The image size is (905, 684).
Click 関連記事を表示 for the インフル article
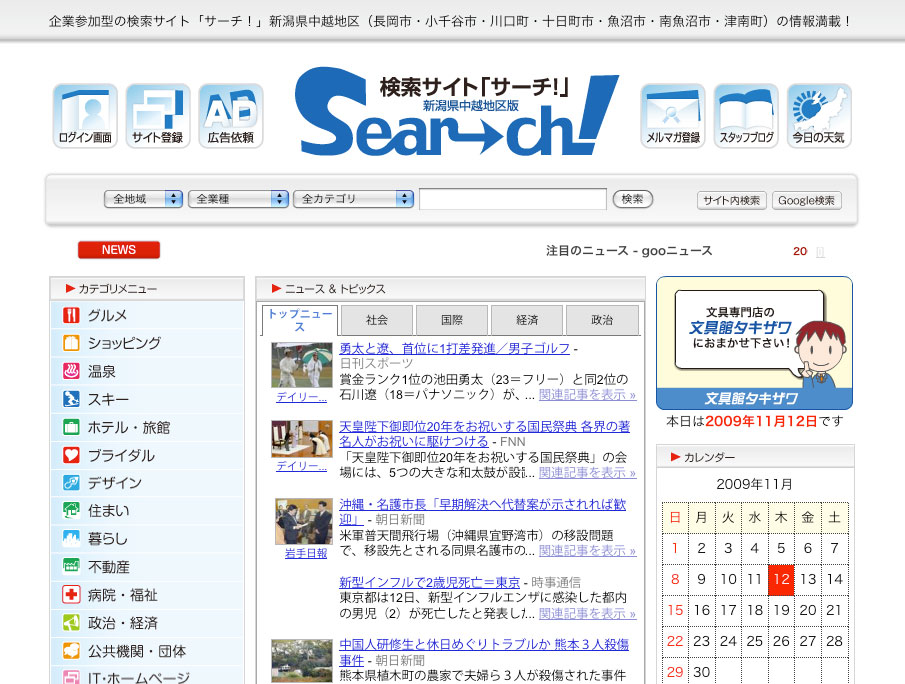click(587, 613)
